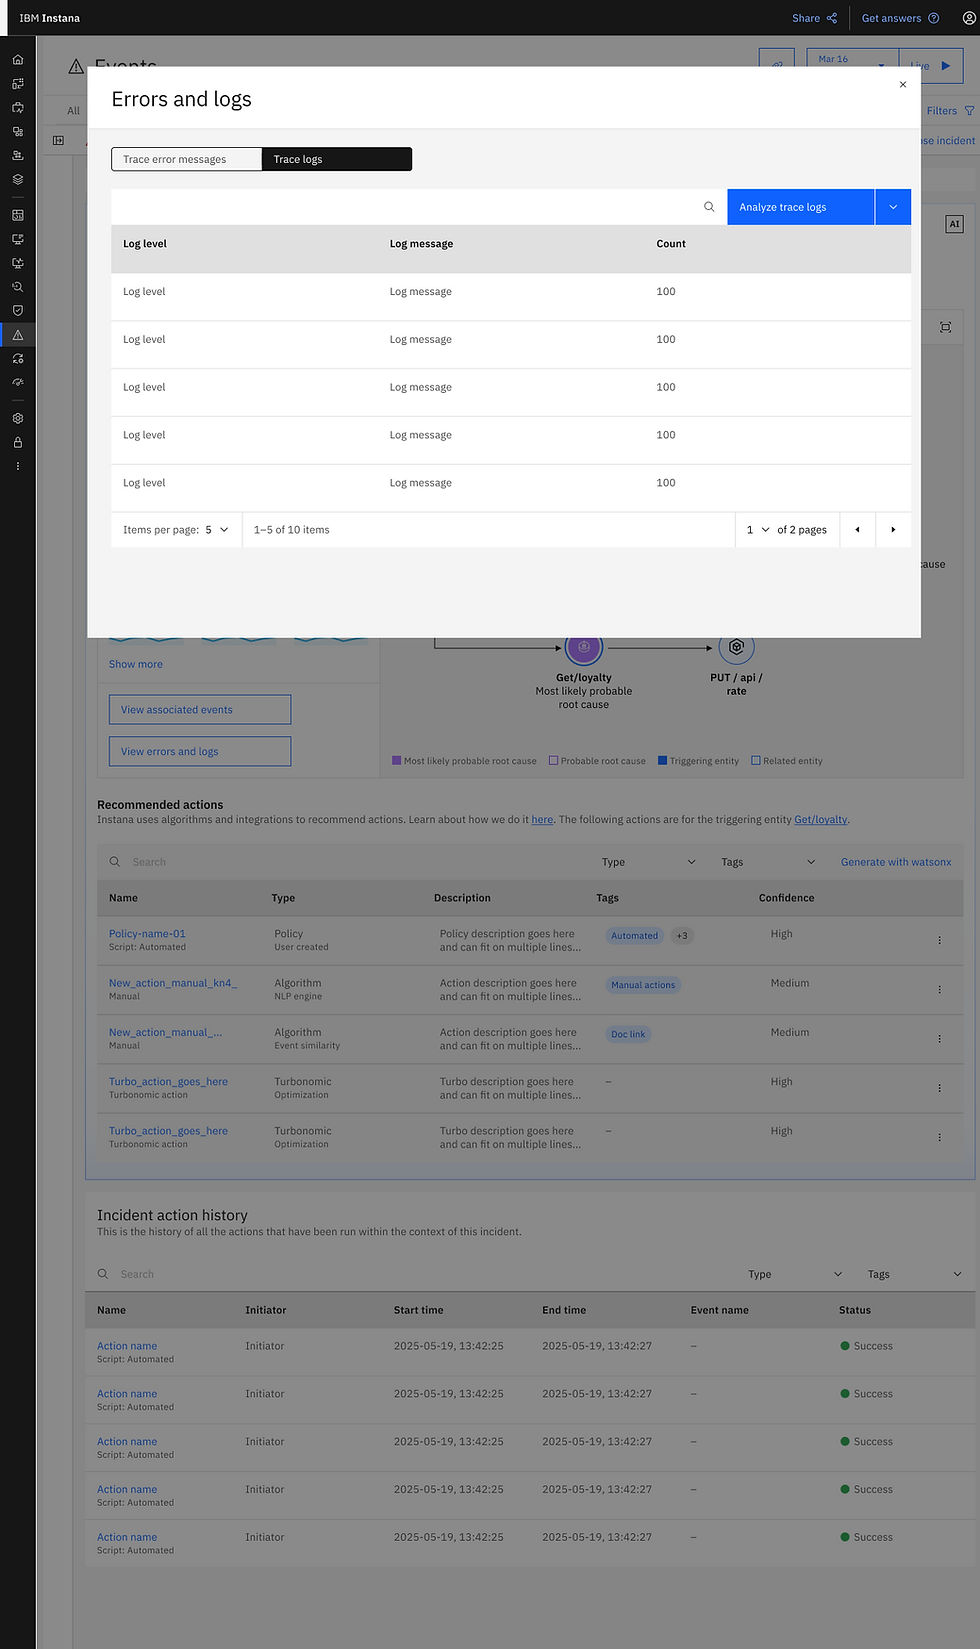This screenshot has width=980, height=1649.
Task: Sort by Count column header
Action: pyautogui.click(x=671, y=244)
